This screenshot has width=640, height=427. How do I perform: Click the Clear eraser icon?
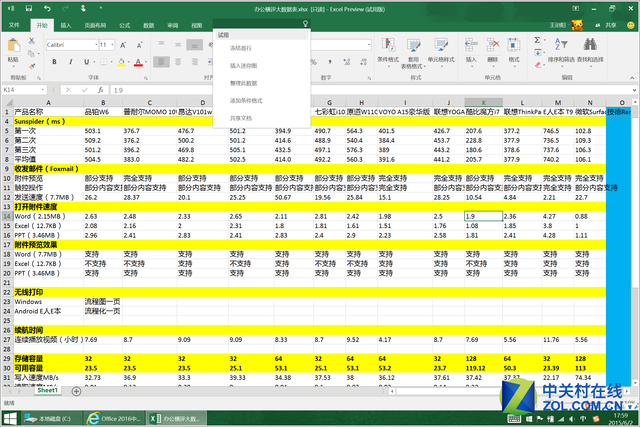538,64
